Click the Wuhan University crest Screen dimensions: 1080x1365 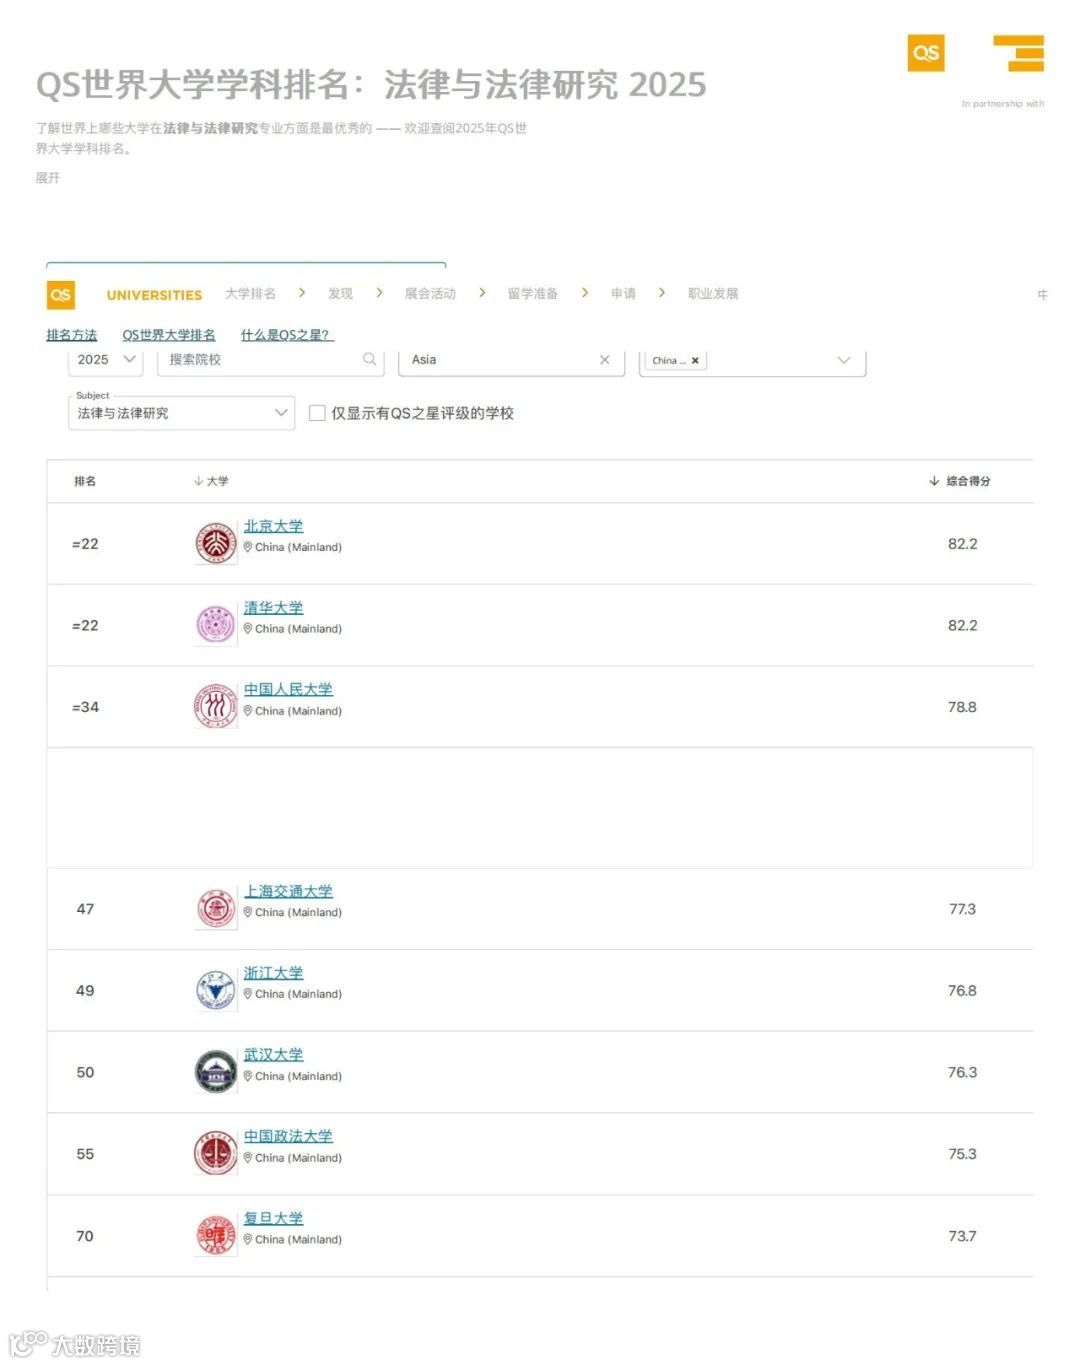(215, 1072)
